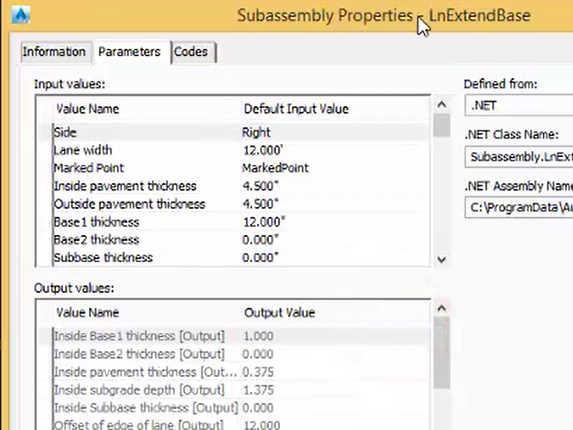Click the Inside pavement thickness 4.500" value
The image size is (573, 430).
pos(260,186)
